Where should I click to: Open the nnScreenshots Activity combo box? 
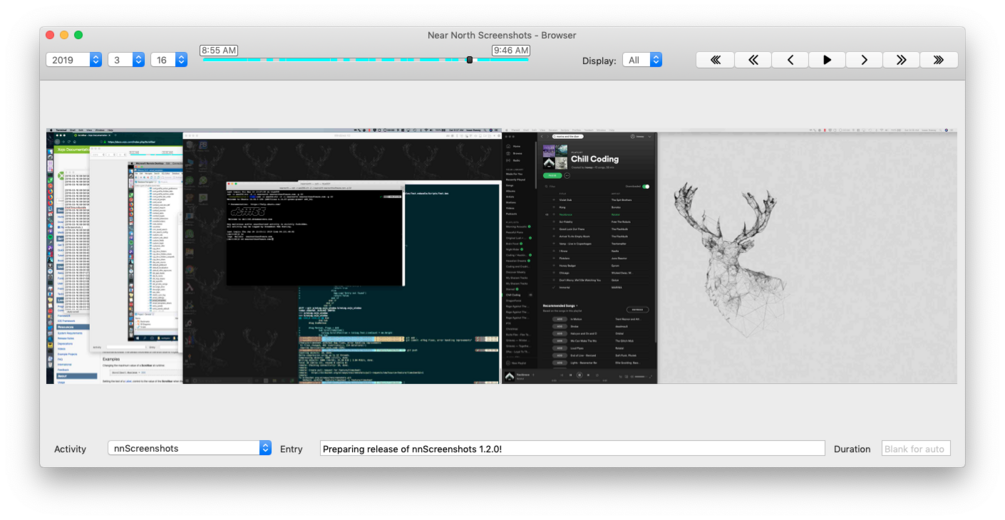tap(189, 448)
